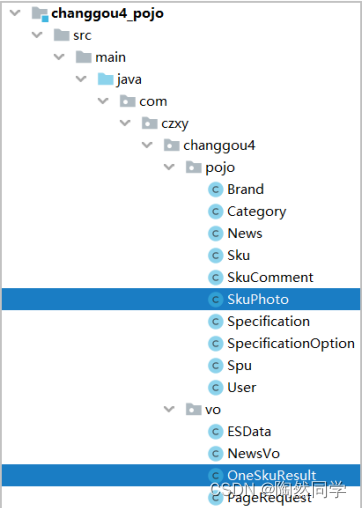Viewport: 362px width, 508px height.
Task: Click the Category class icon
Action: pyautogui.click(x=215, y=211)
